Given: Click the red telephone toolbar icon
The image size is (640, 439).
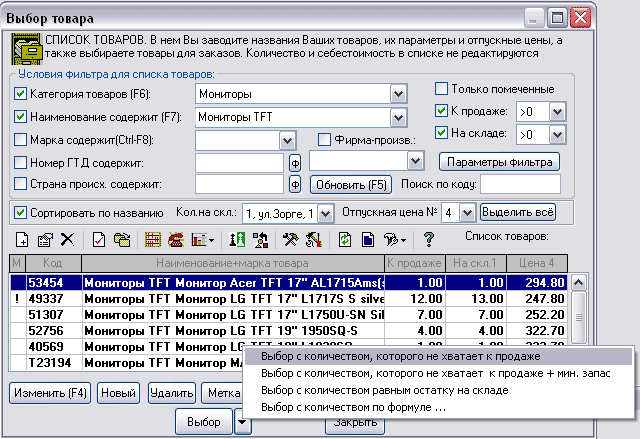Looking at the screenshot, I should pyautogui.click(x=176, y=239).
